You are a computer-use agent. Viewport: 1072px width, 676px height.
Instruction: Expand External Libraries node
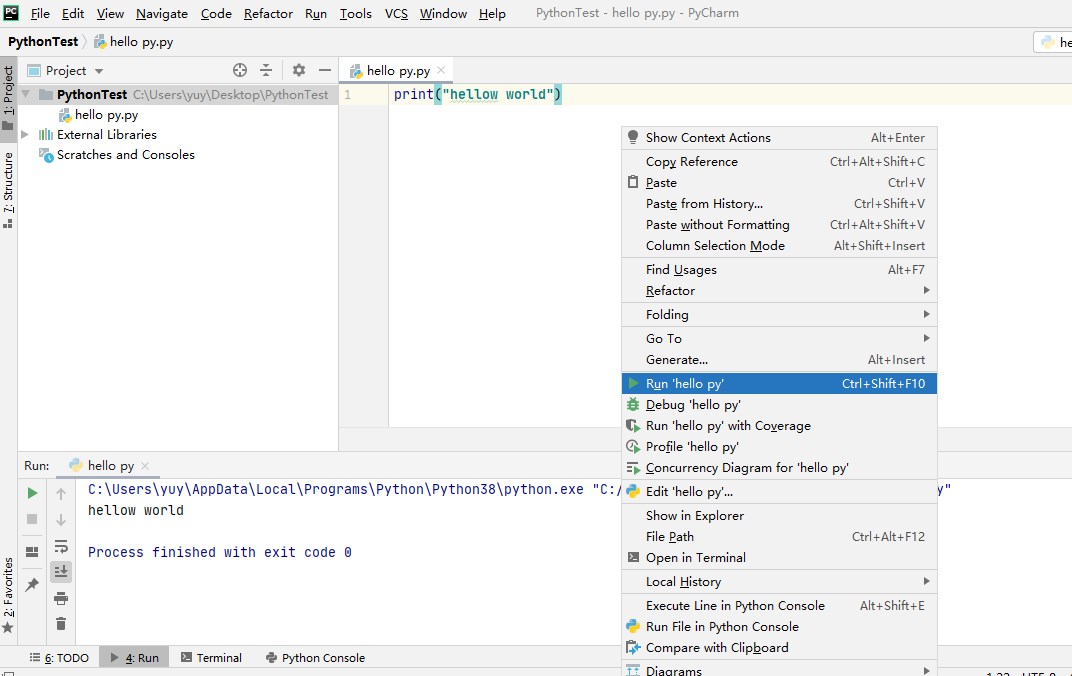coord(25,135)
